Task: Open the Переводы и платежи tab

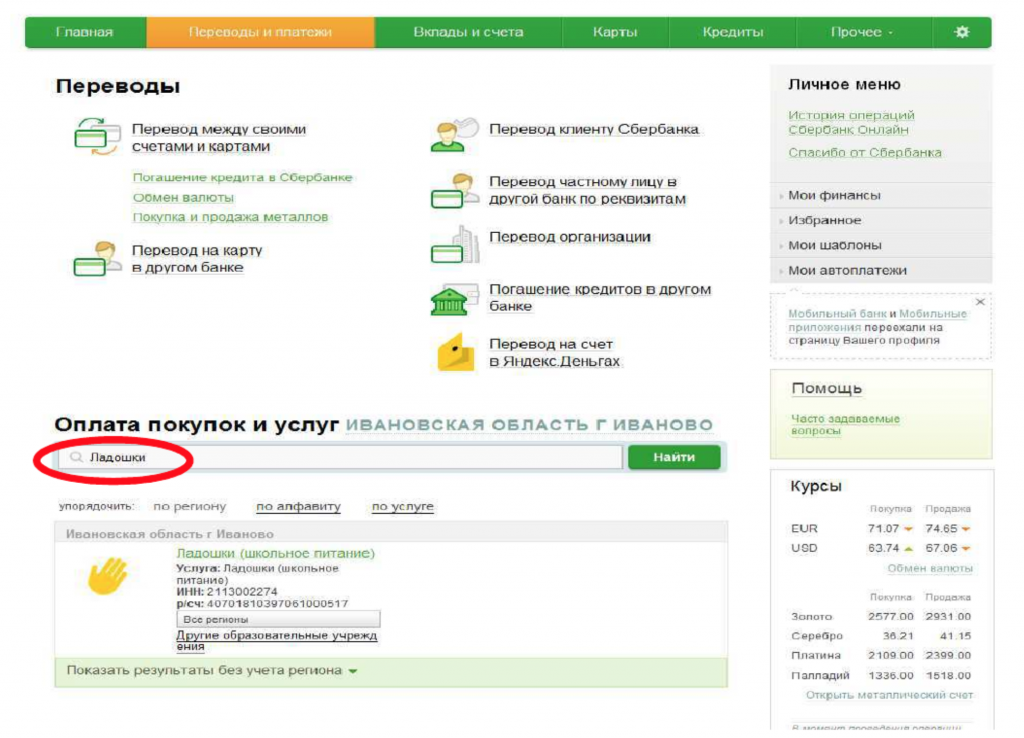Action: click(x=260, y=32)
